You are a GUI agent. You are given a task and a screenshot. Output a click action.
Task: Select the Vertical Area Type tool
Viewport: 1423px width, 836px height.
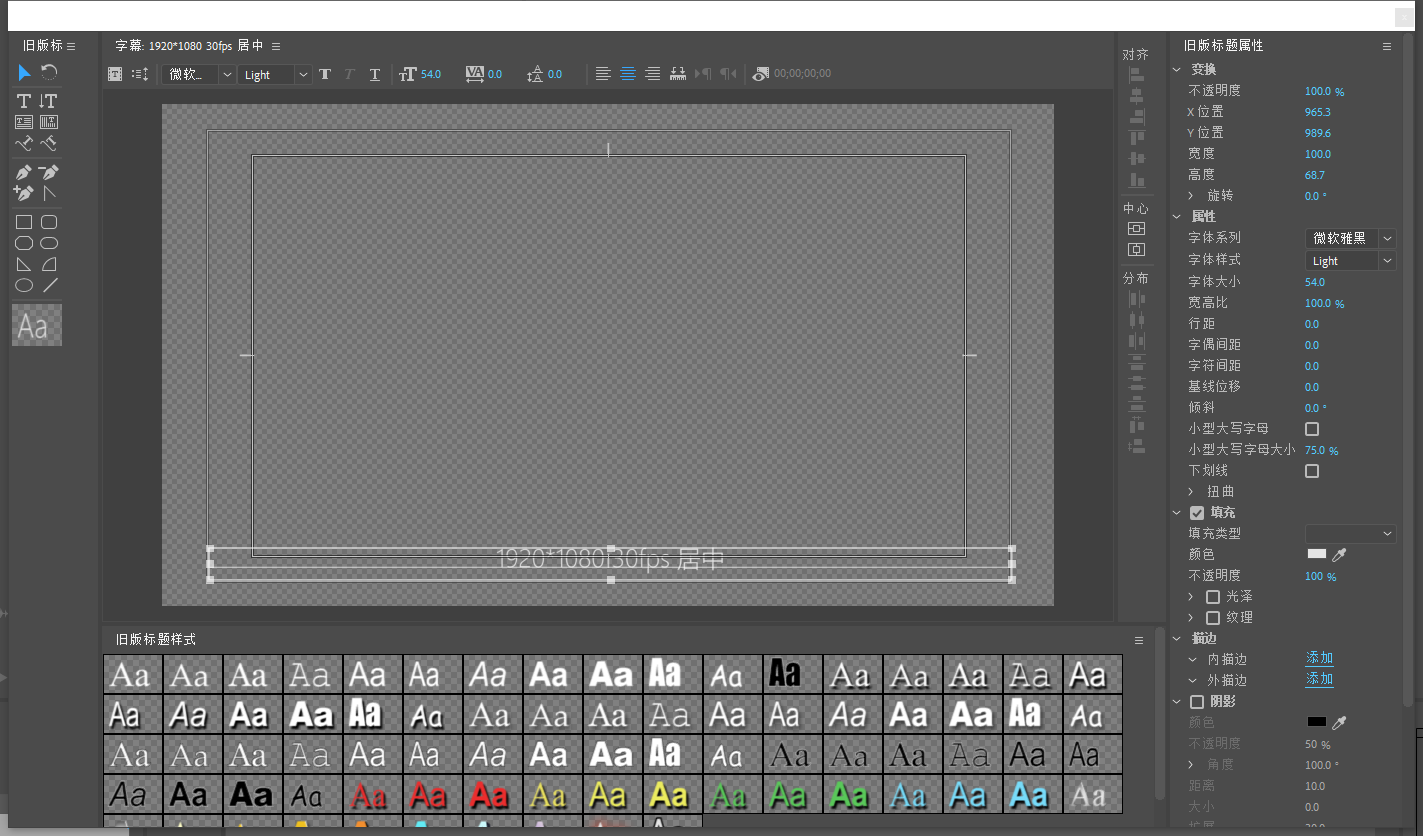pyautogui.click(x=49, y=122)
